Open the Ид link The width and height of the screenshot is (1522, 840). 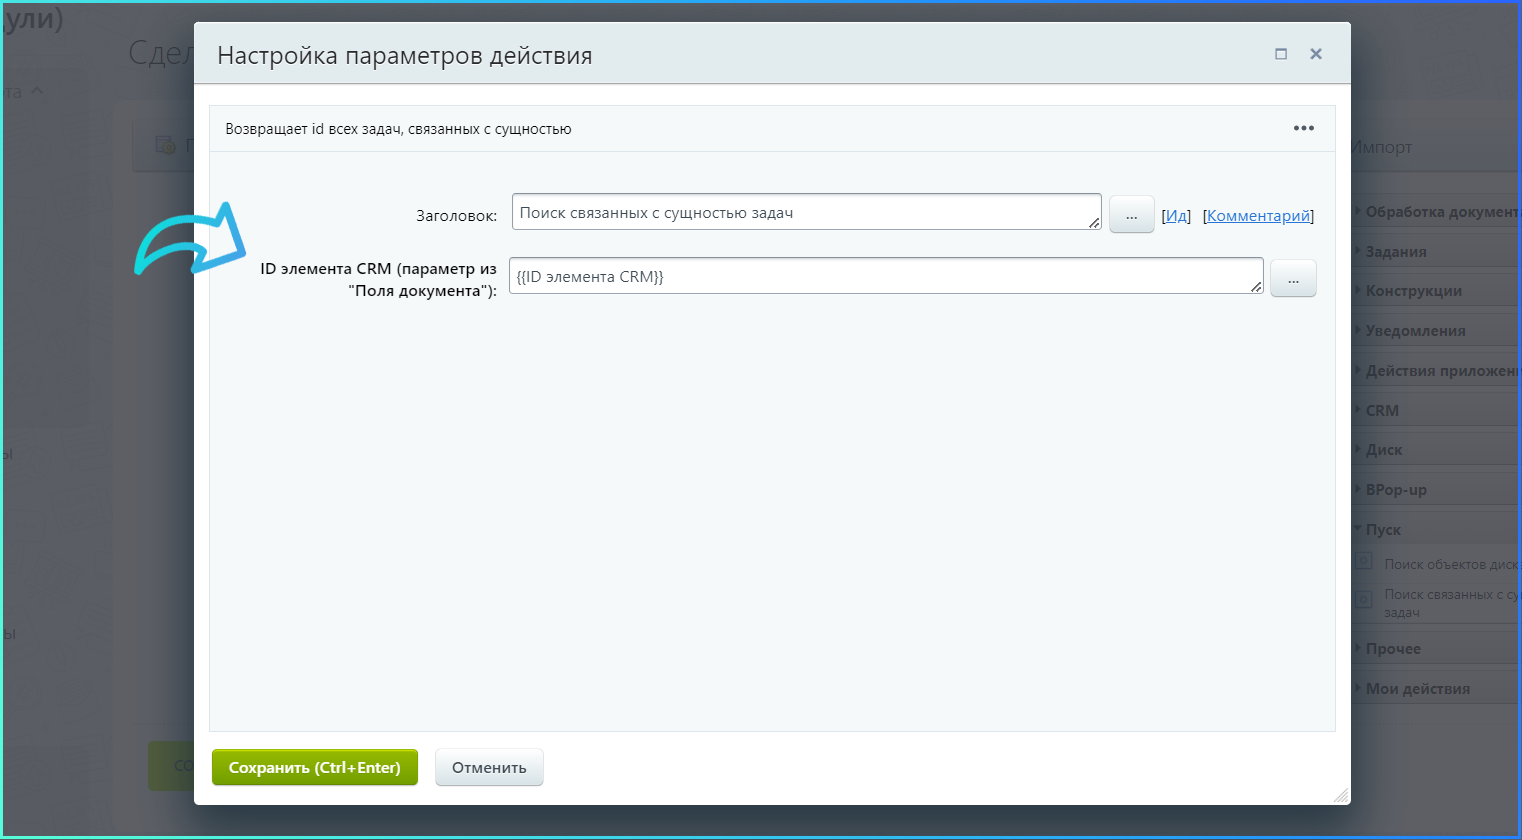pyautogui.click(x=1176, y=216)
